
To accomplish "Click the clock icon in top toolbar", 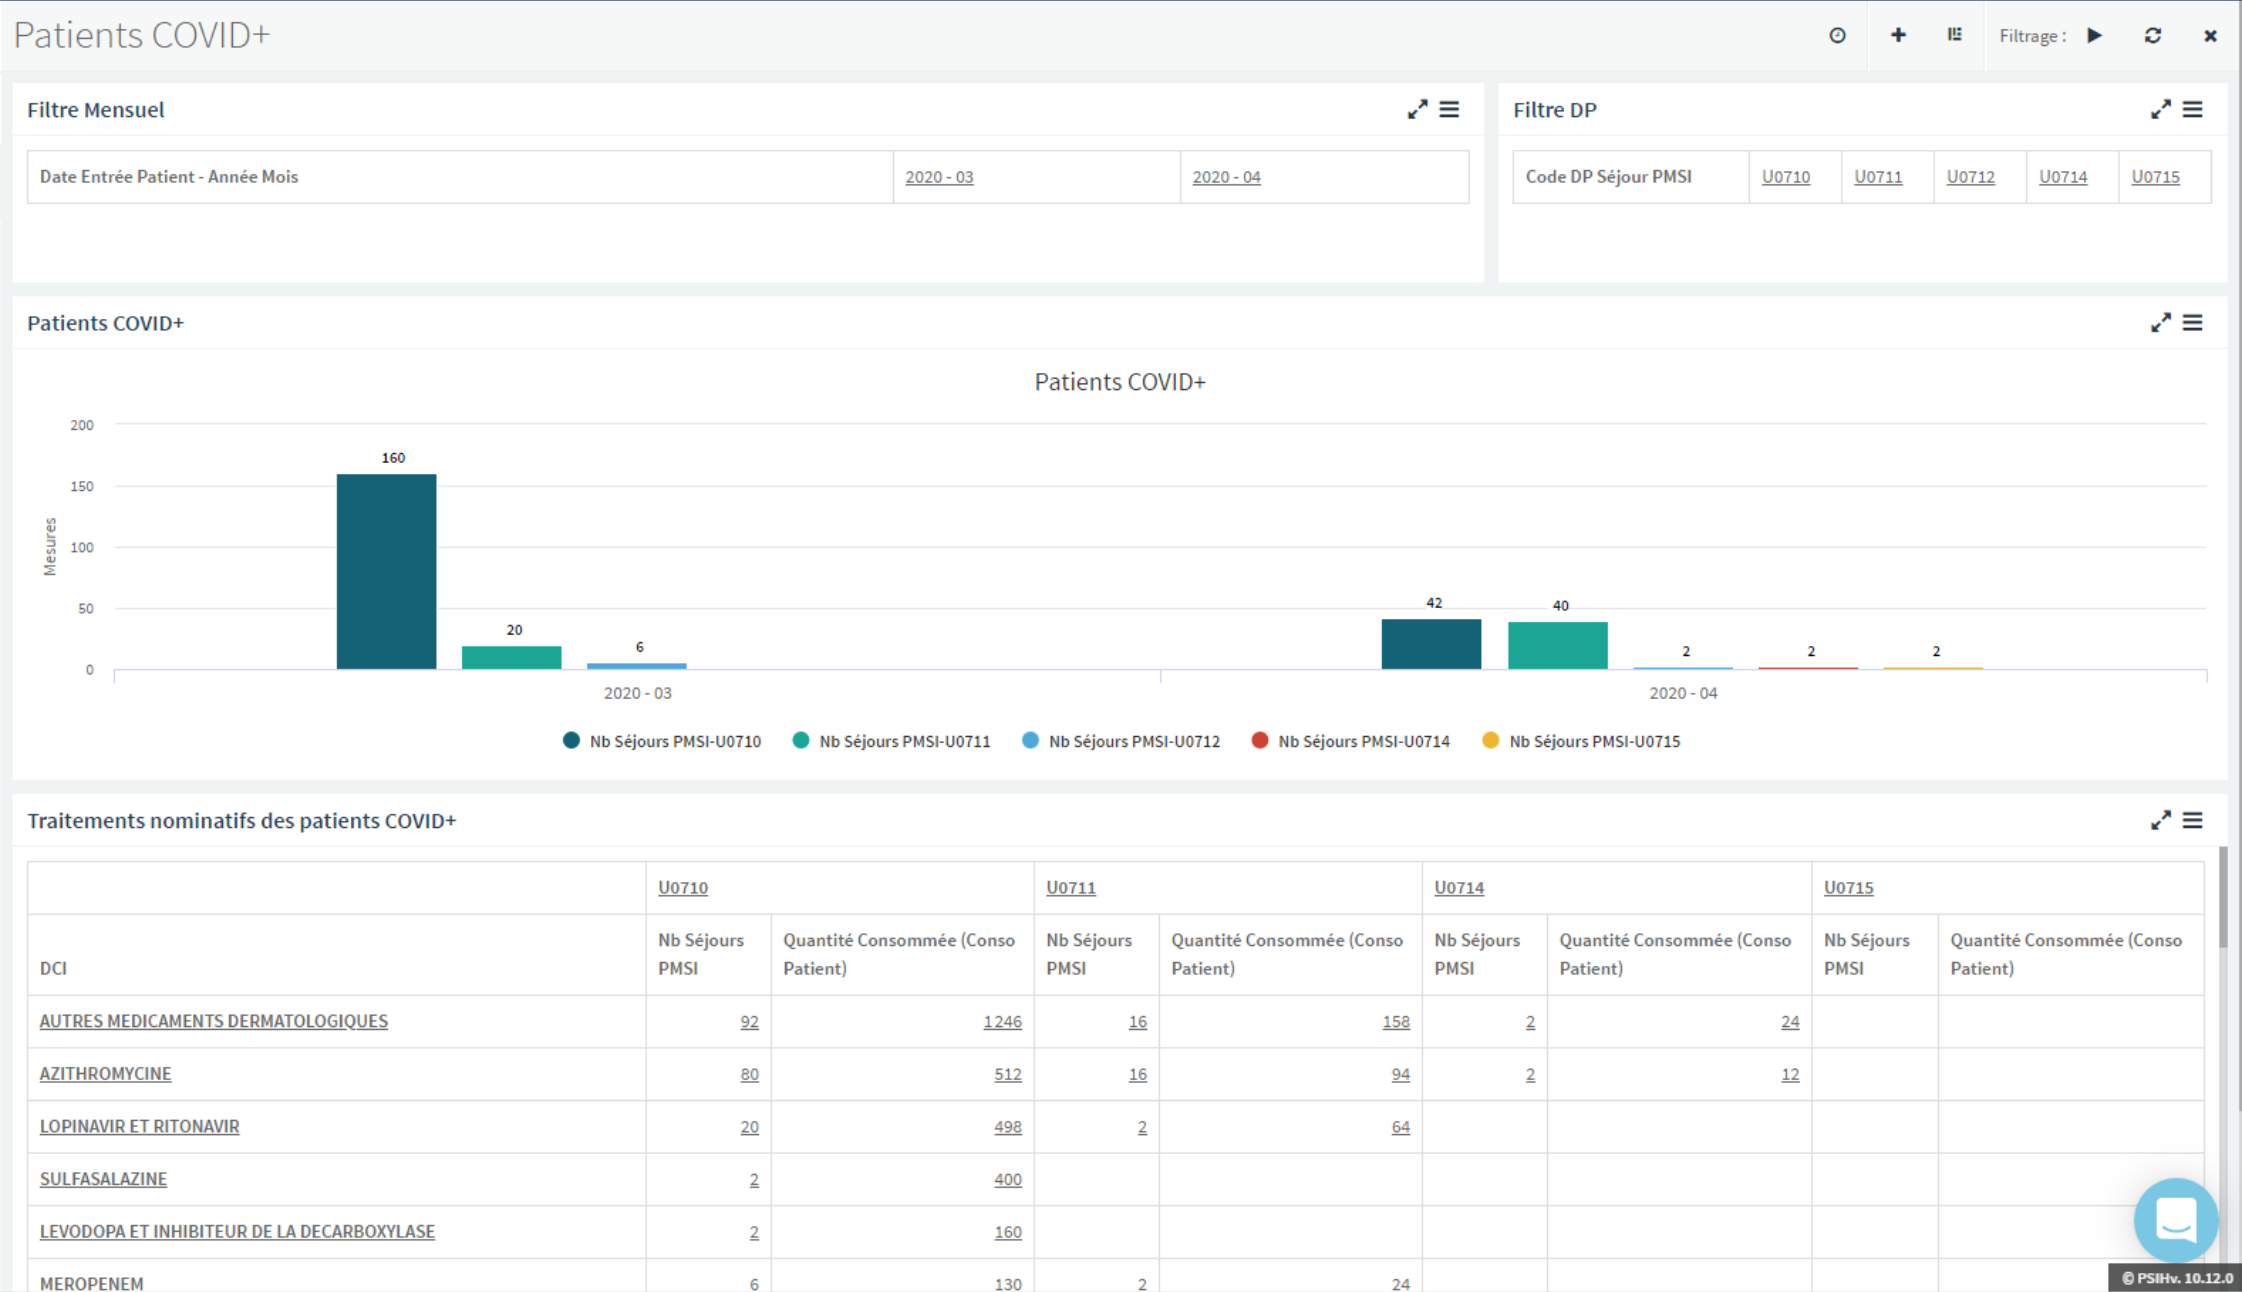I will pos(1837,36).
